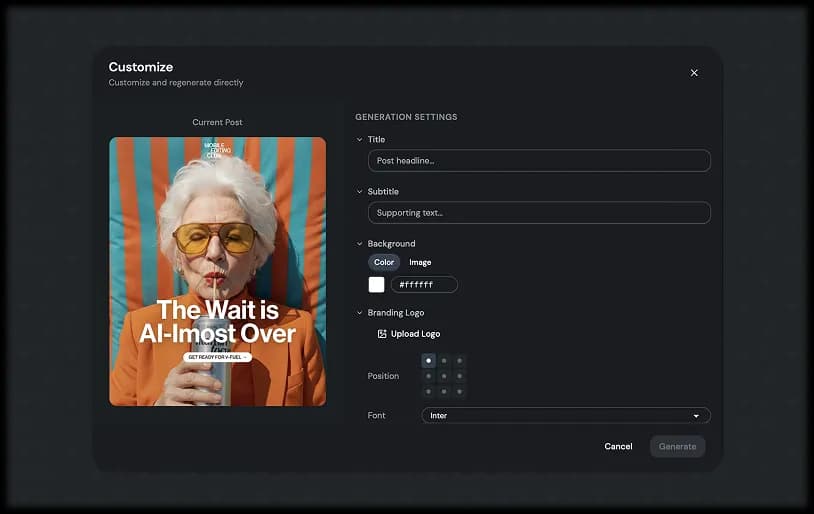This screenshot has width=814, height=514.
Task: Click the Customize dialog title
Action: click(x=141, y=67)
